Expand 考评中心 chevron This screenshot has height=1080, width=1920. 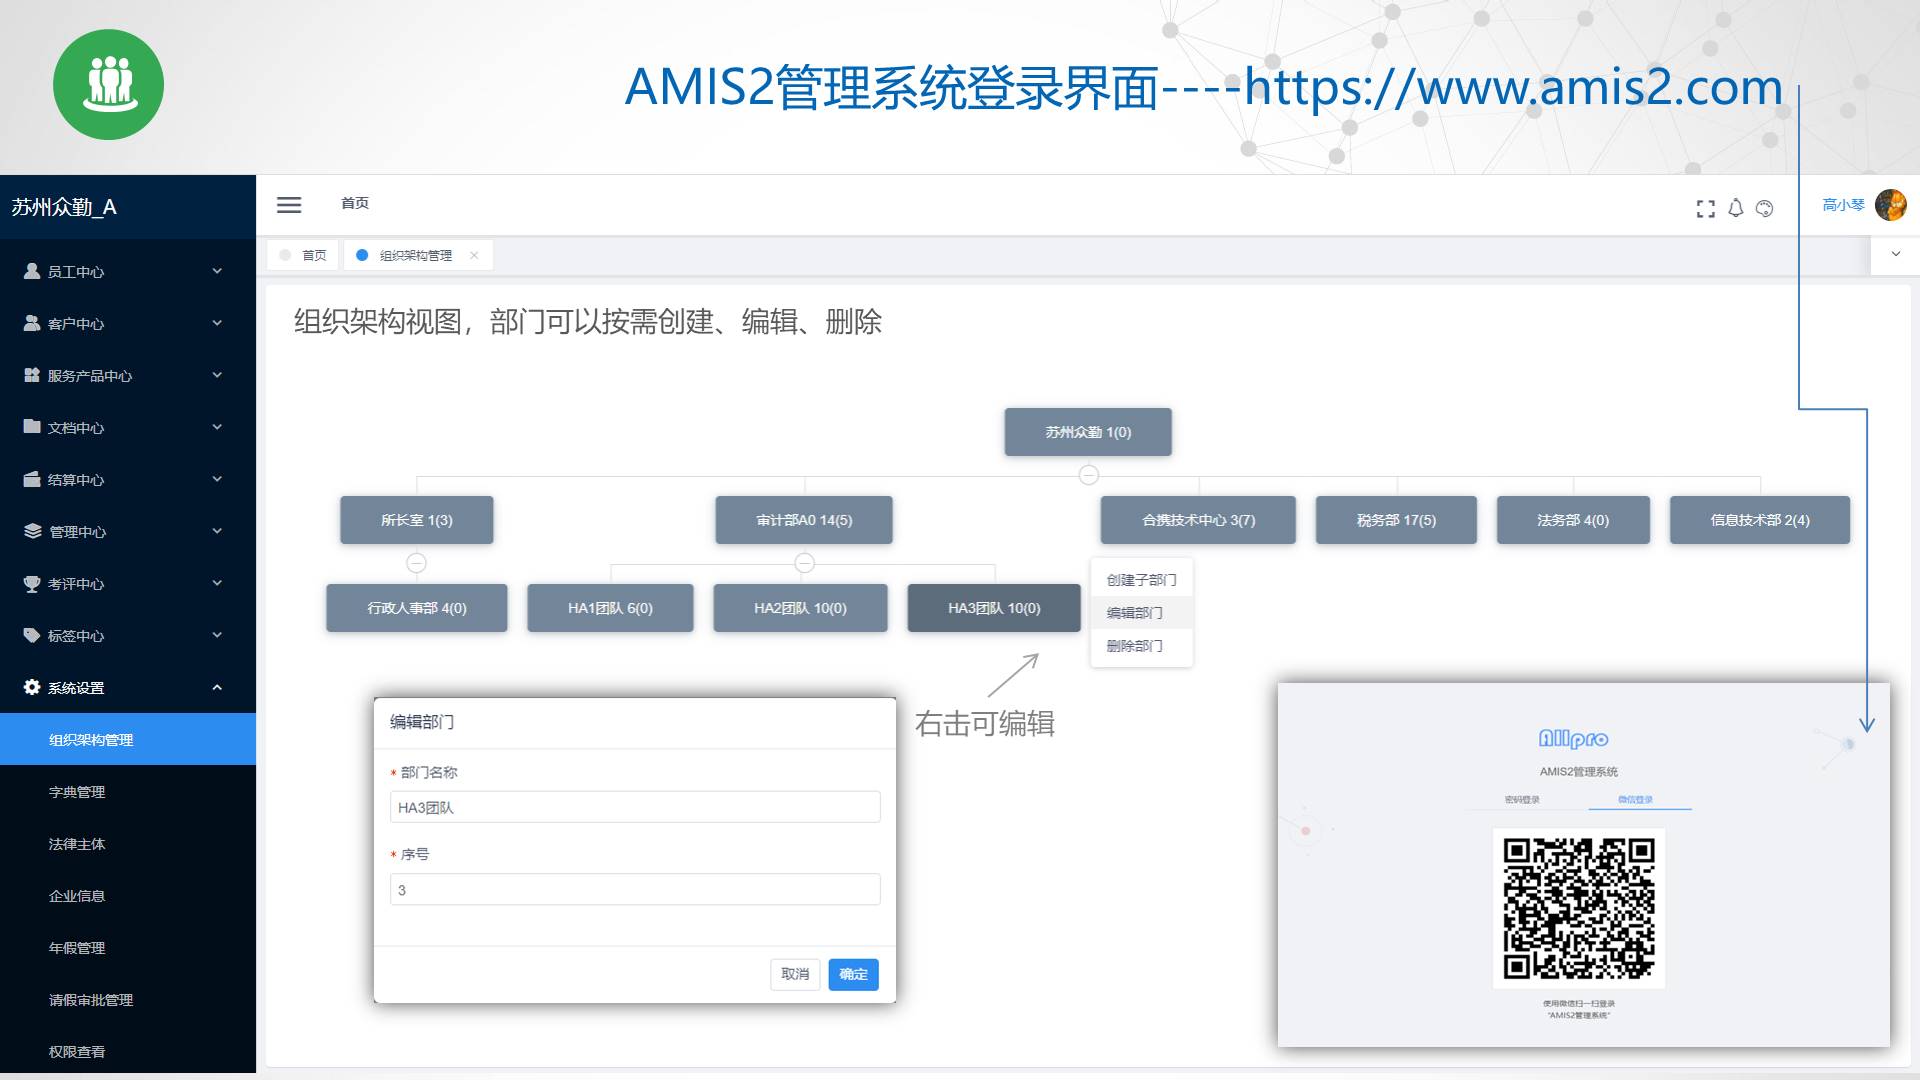(x=217, y=583)
